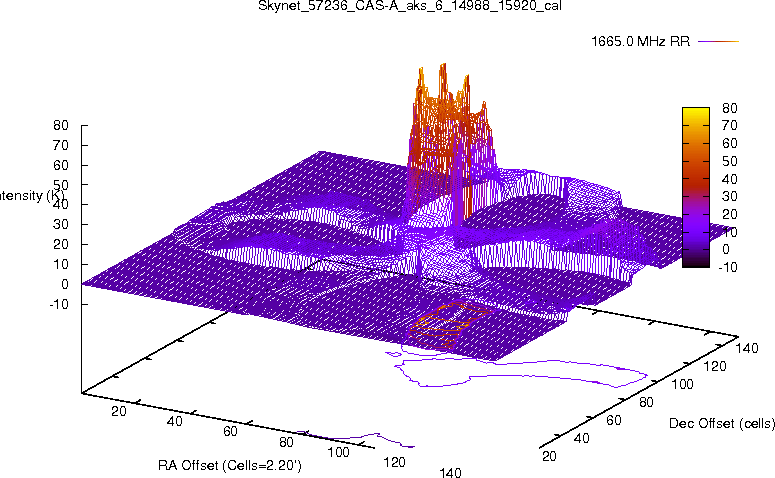775x478 pixels.
Task: Click the 80 label on the color bar
Action: [x=730, y=108]
